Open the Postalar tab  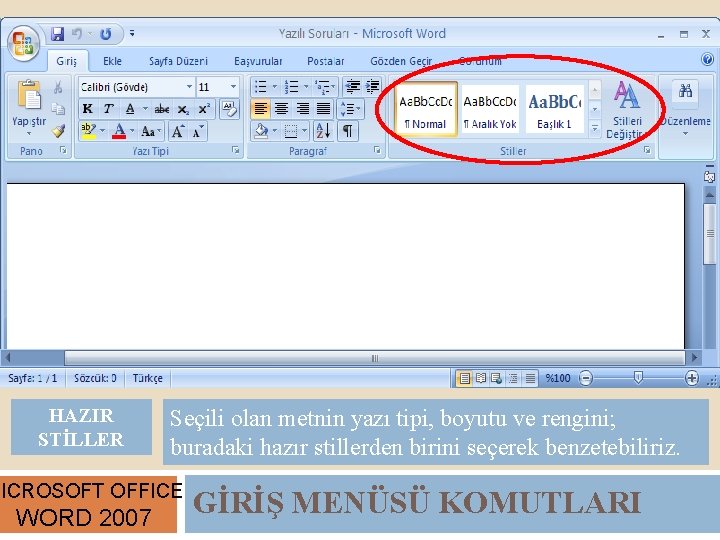pos(326,61)
